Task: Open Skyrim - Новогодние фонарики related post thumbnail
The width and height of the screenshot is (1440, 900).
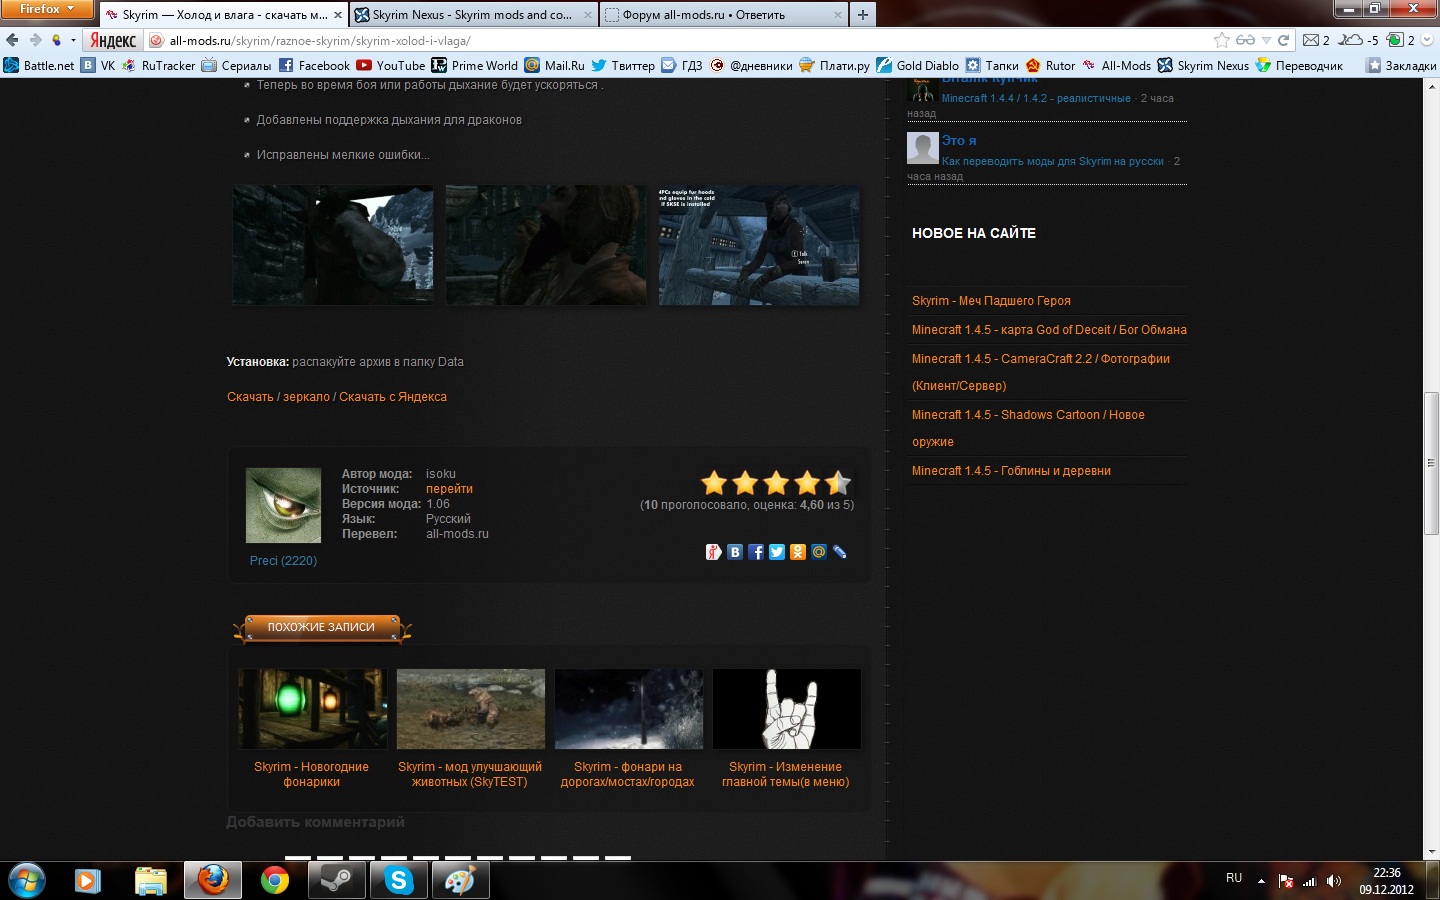Action: pos(313,709)
